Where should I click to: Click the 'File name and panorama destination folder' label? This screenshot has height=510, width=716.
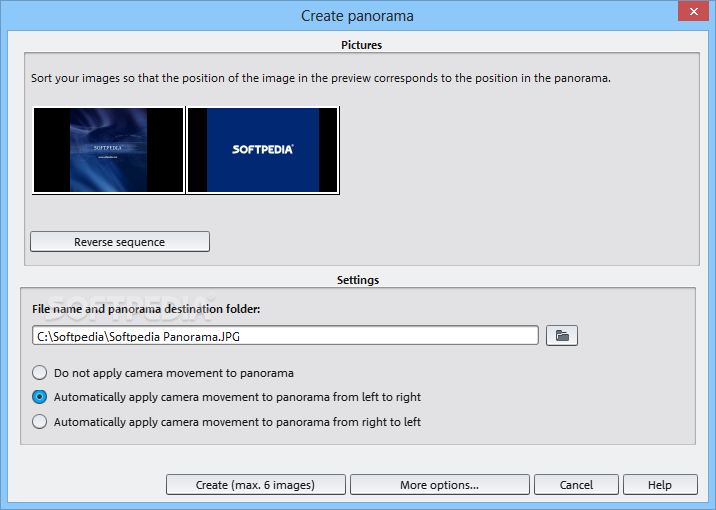point(146,309)
